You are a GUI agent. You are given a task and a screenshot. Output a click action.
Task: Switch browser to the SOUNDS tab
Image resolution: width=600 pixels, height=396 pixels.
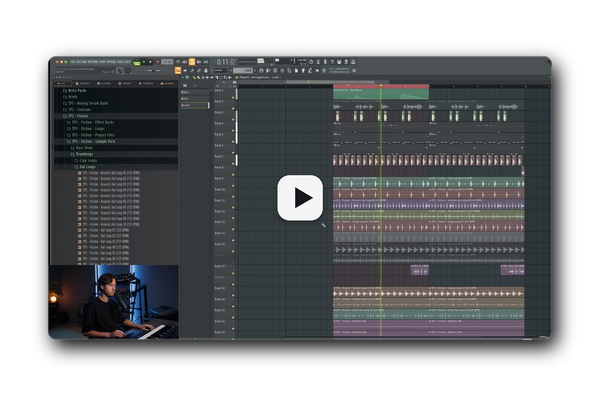click(166, 83)
